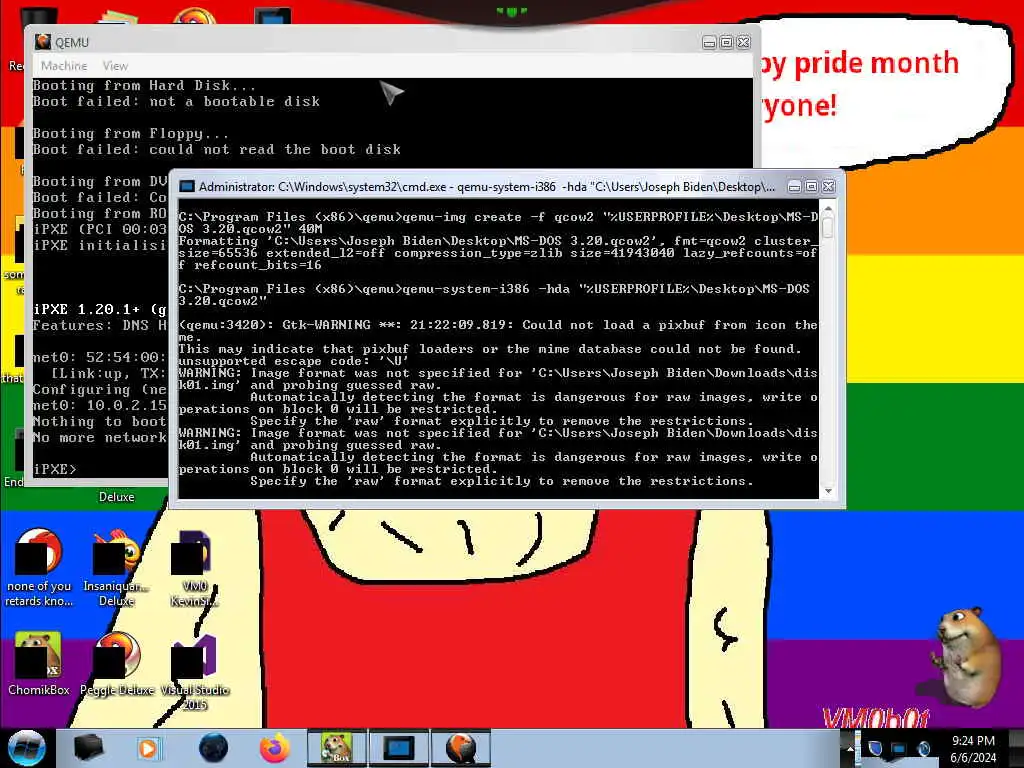Open the Machine menu in QEMU

64,66
